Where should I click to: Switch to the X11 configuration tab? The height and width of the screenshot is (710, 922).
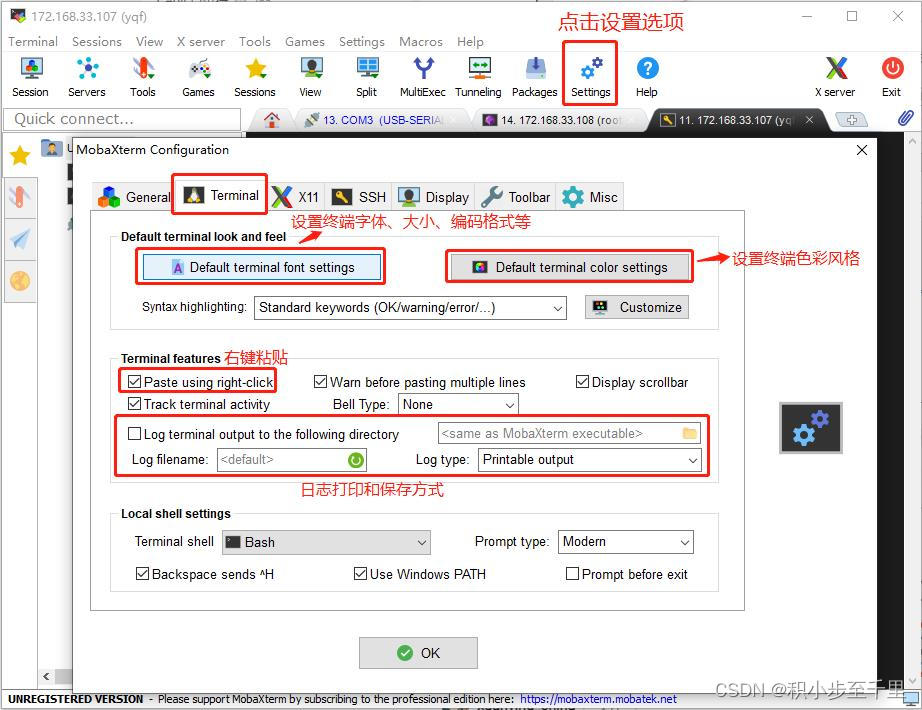[296, 197]
